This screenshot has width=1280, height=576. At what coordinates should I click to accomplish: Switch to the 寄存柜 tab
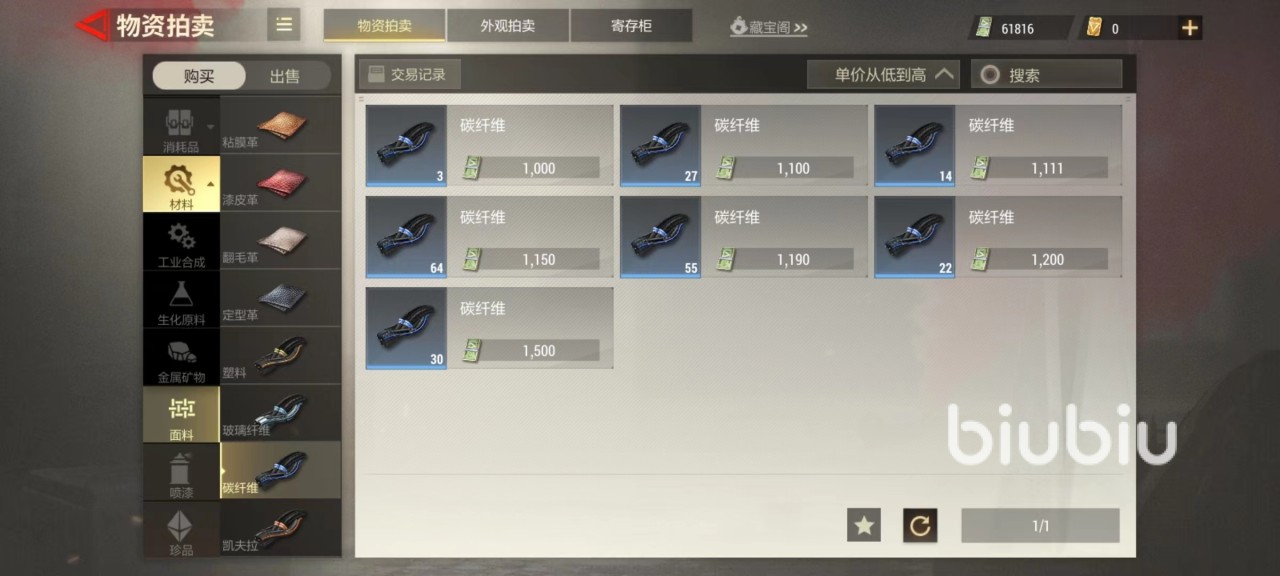(631, 26)
